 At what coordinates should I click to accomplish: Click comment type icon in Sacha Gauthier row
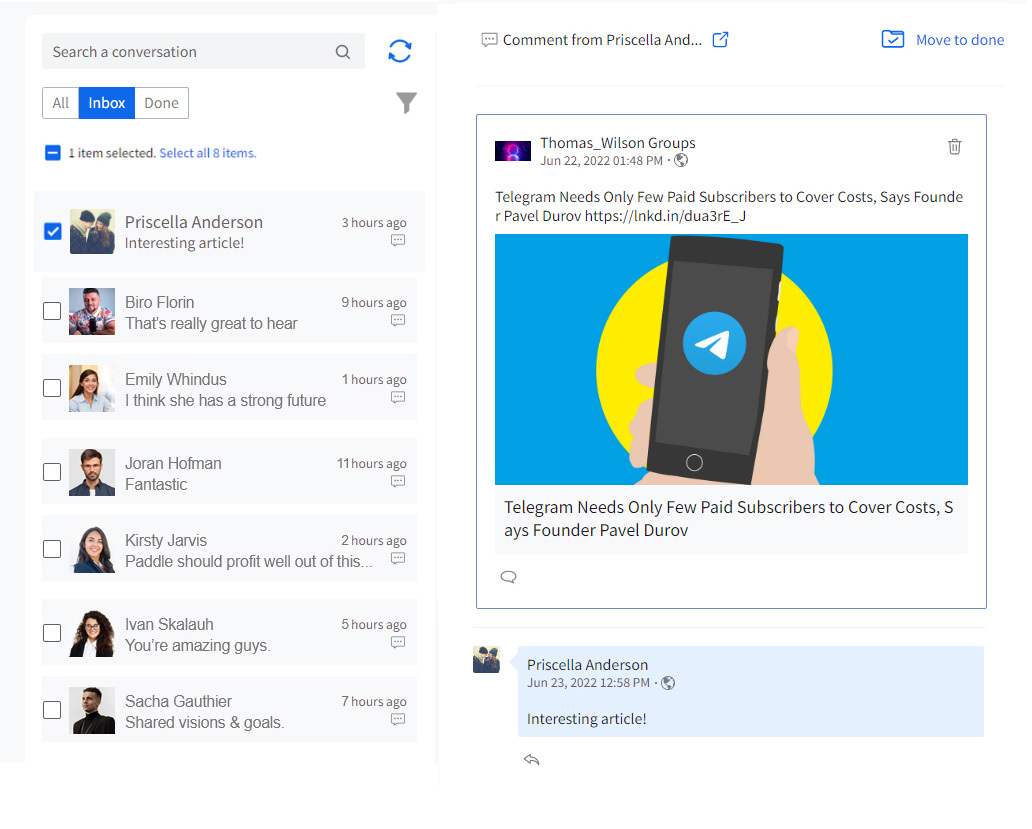(398, 719)
